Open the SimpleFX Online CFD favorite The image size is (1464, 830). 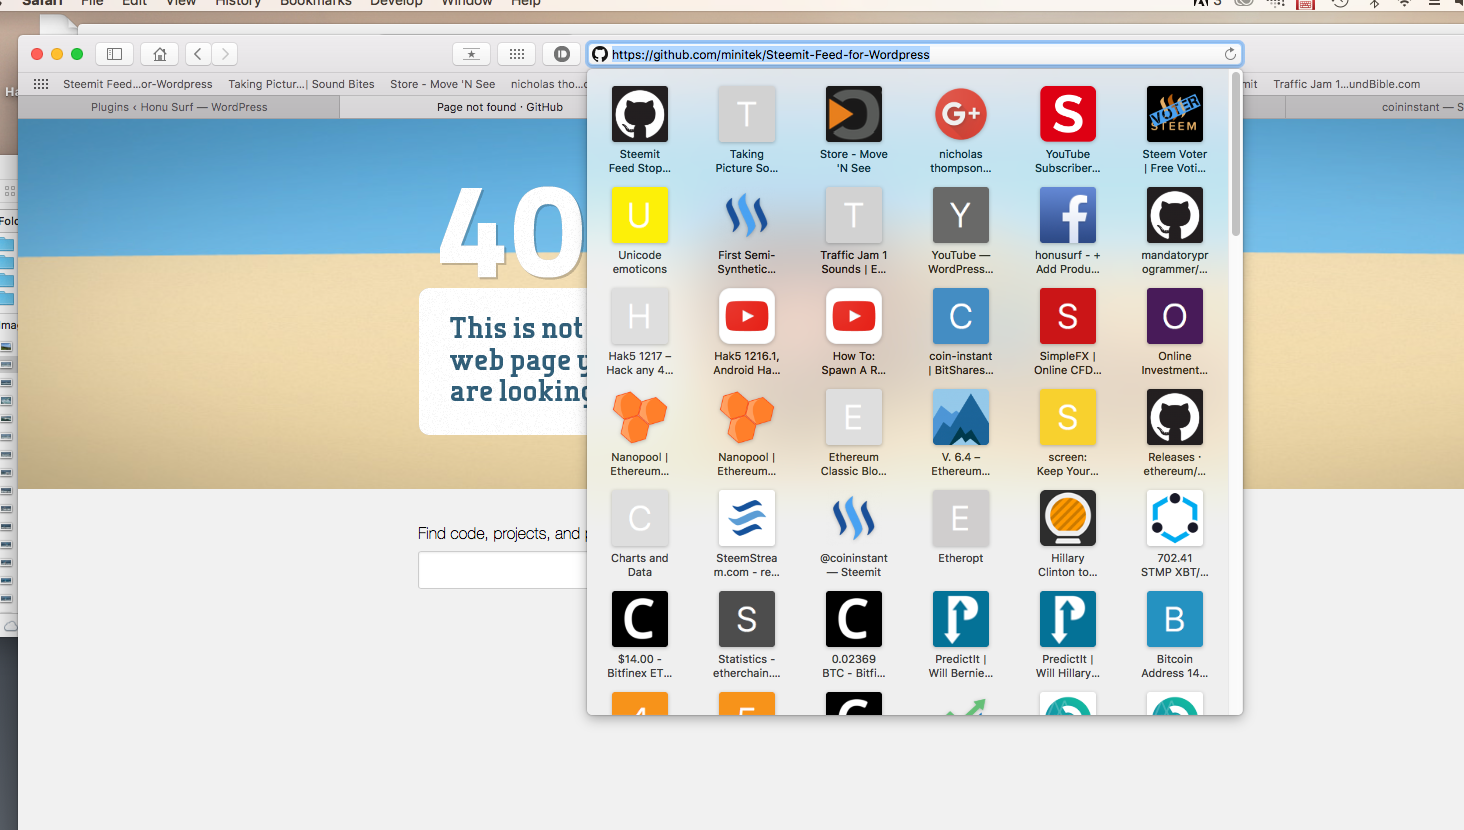click(1068, 316)
